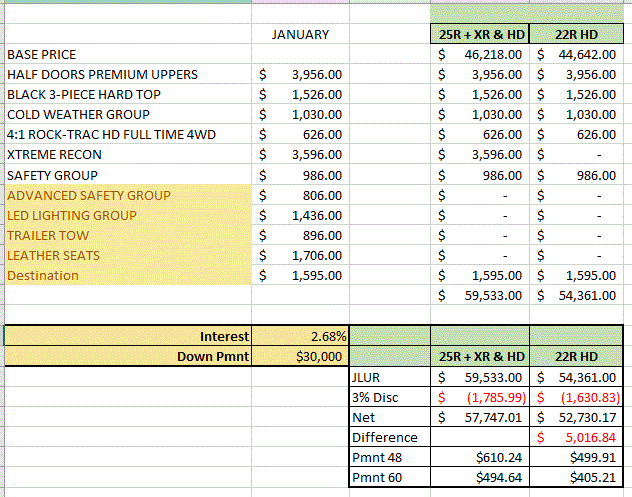This screenshot has height=497, width=632.
Task: Click the TRAILER TOW cell
Action: tap(128, 235)
